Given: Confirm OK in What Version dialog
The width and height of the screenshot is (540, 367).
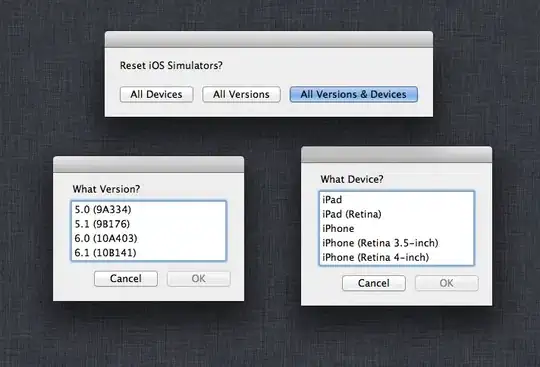Looking at the screenshot, I should 199,279.
